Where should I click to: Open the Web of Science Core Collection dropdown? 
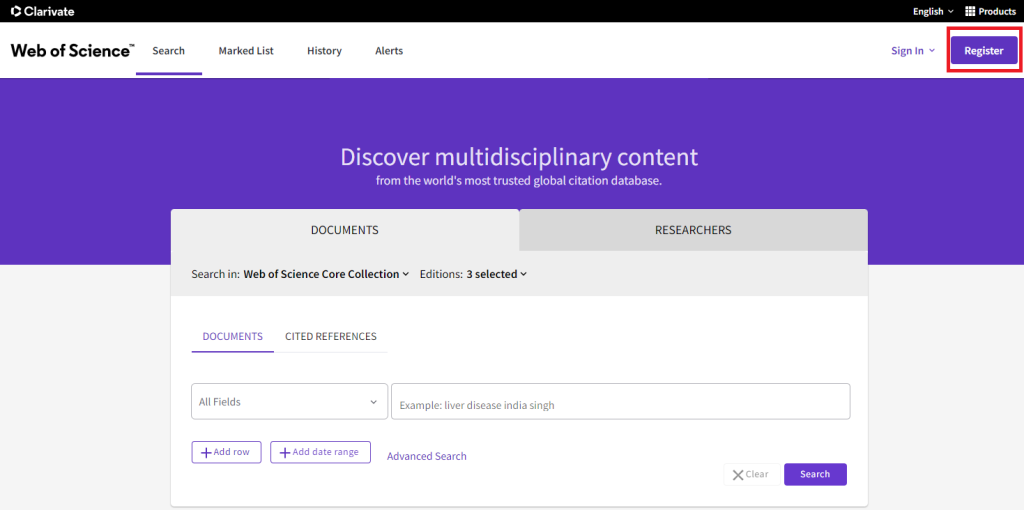point(327,274)
